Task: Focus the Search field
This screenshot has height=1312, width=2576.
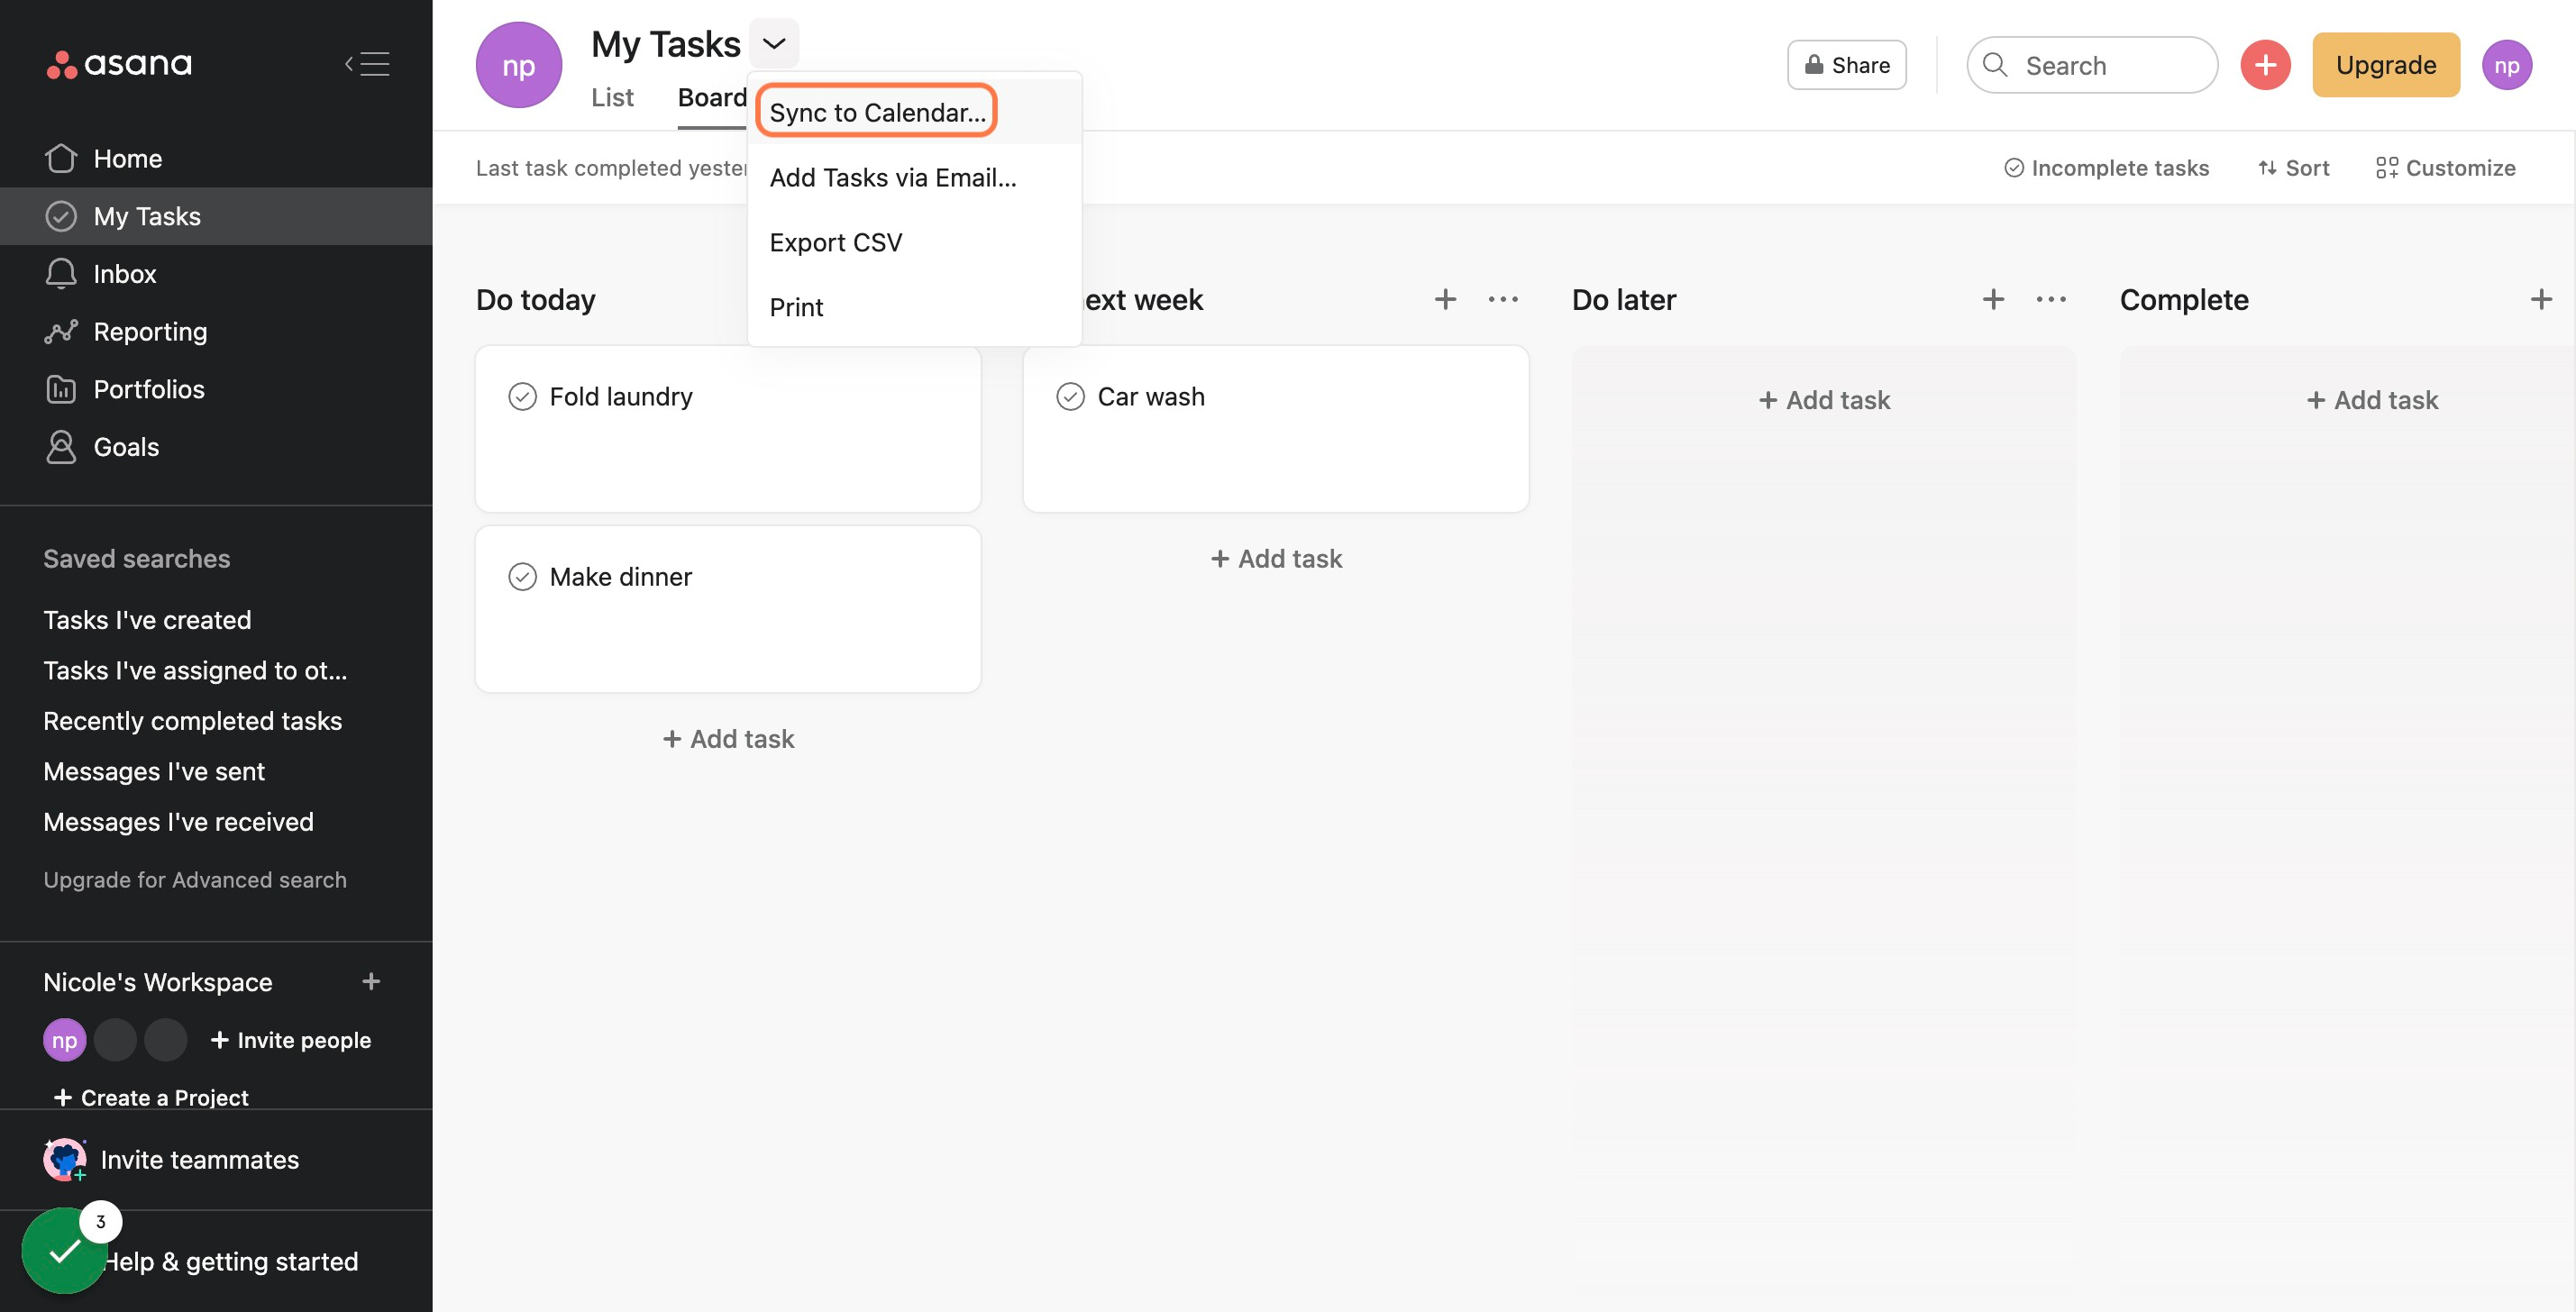Action: click(2091, 65)
